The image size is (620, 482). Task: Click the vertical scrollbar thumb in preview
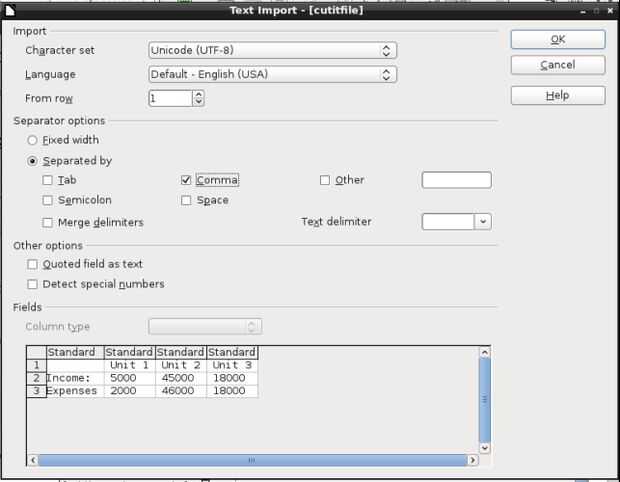[x=485, y=400]
